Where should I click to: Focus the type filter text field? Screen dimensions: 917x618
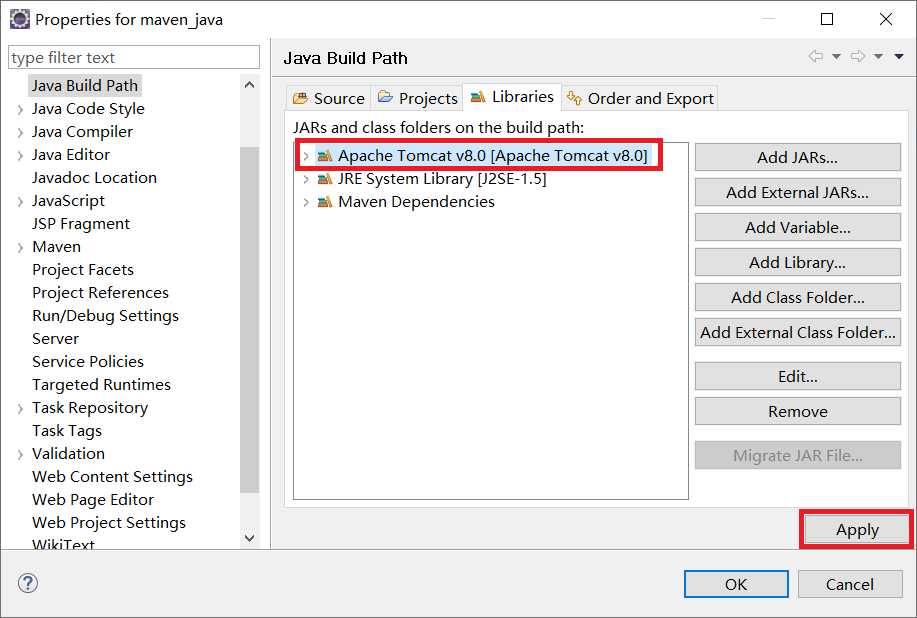134,57
